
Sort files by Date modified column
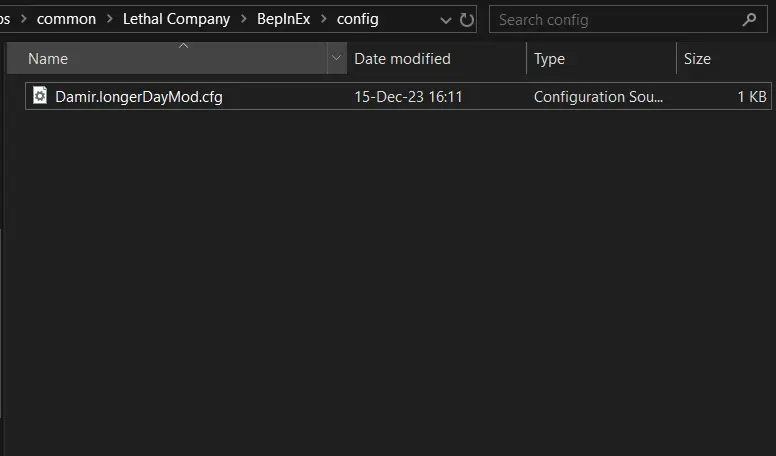click(436, 58)
